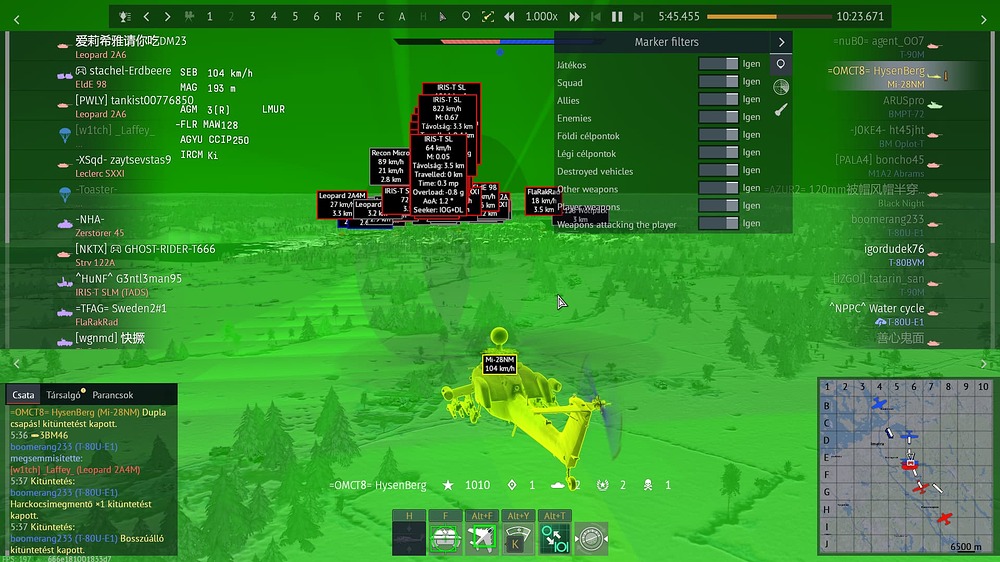Image resolution: width=1000 pixels, height=562 pixels.
Task: Open the replay leaderboard trophy icon
Action: (125, 17)
